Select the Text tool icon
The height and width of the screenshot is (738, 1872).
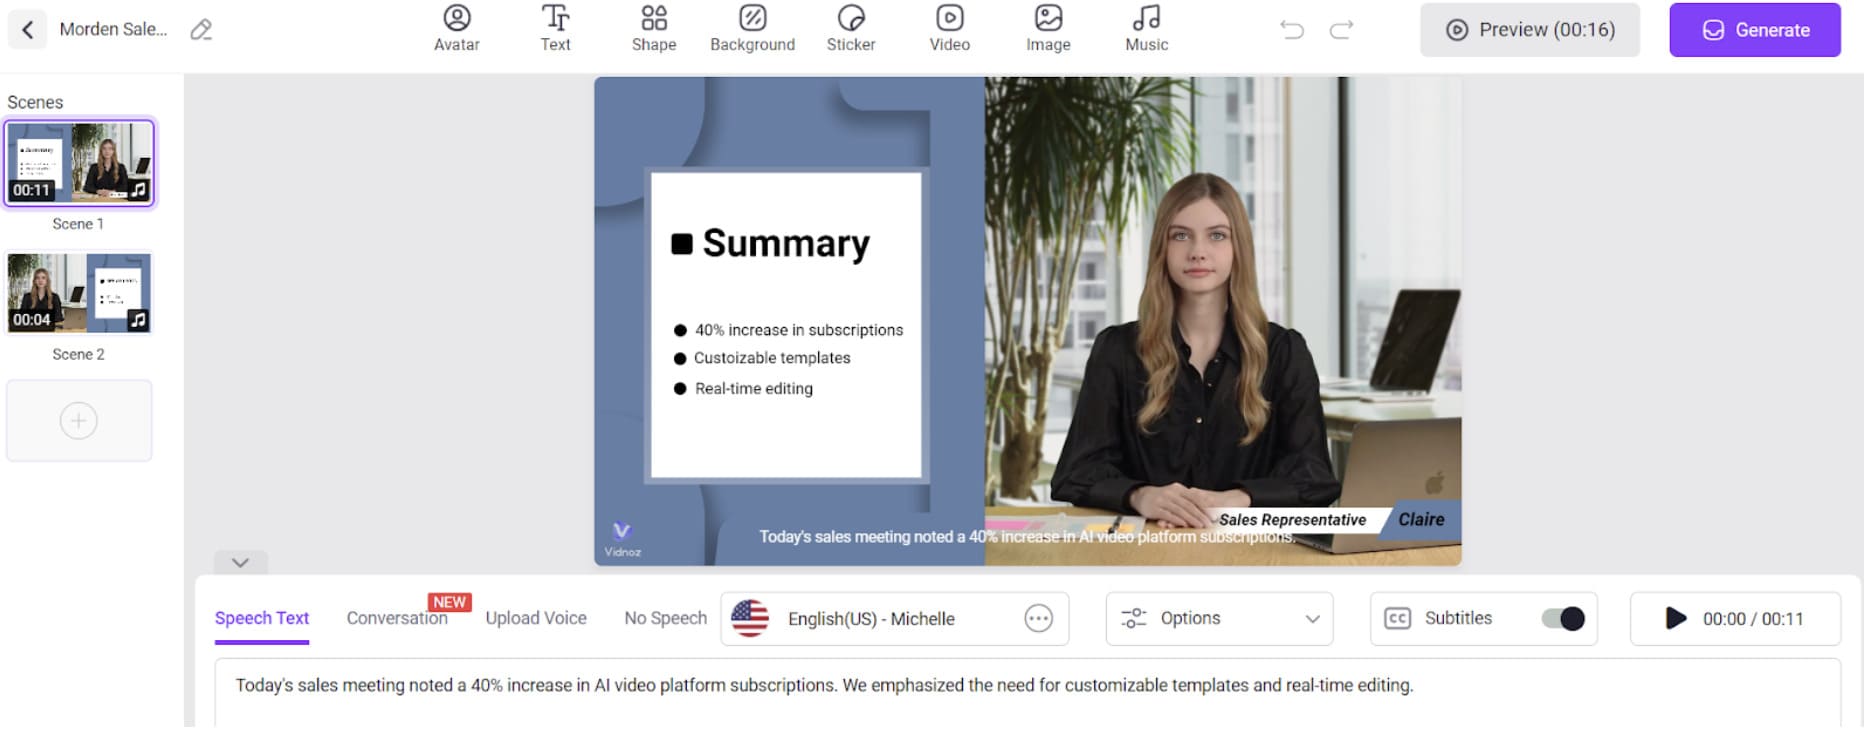(x=555, y=28)
